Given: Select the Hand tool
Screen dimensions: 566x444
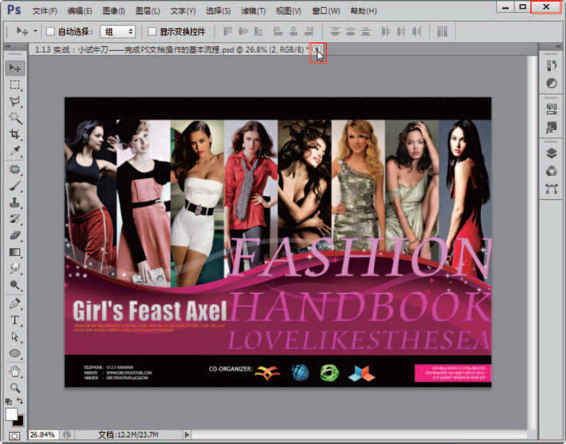Looking at the screenshot, I should (15, 371).
